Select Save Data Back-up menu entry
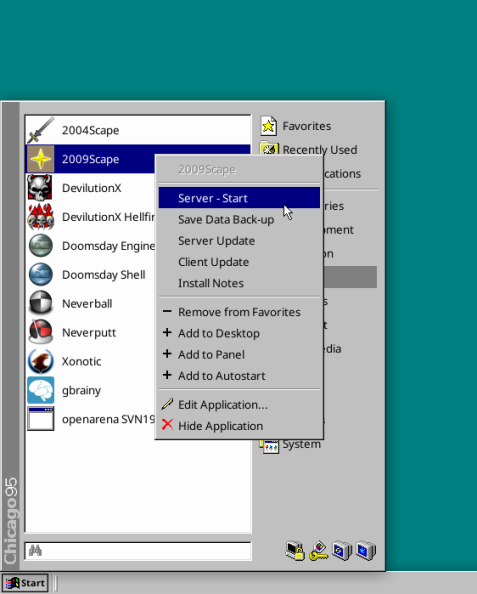Screen dimensions: 477x594 pyautogui.click(x=239, y=219)
